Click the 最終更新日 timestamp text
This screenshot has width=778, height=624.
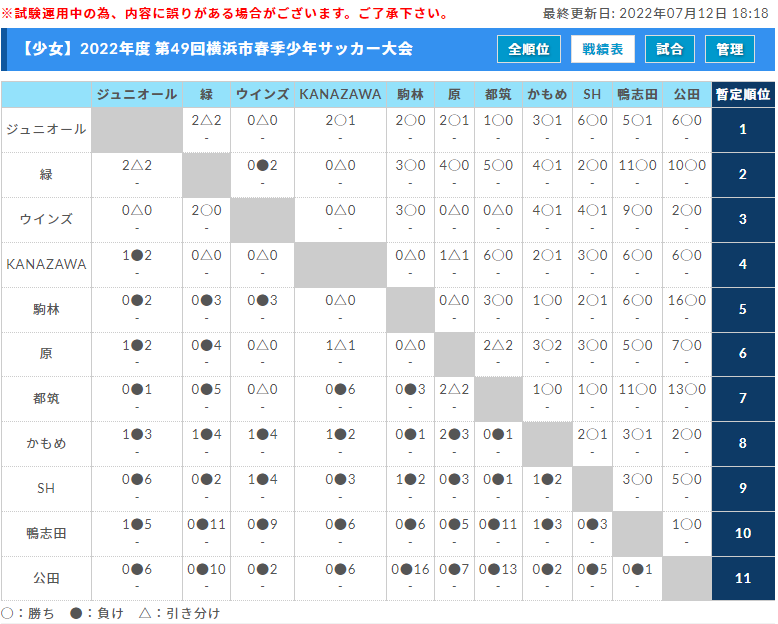(x=655, y=13)
